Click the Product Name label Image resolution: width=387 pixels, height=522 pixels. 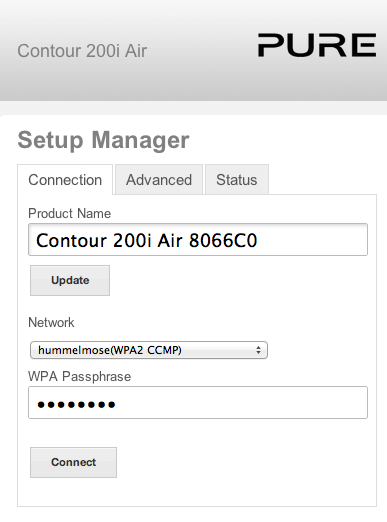click(x=69, y=213)
